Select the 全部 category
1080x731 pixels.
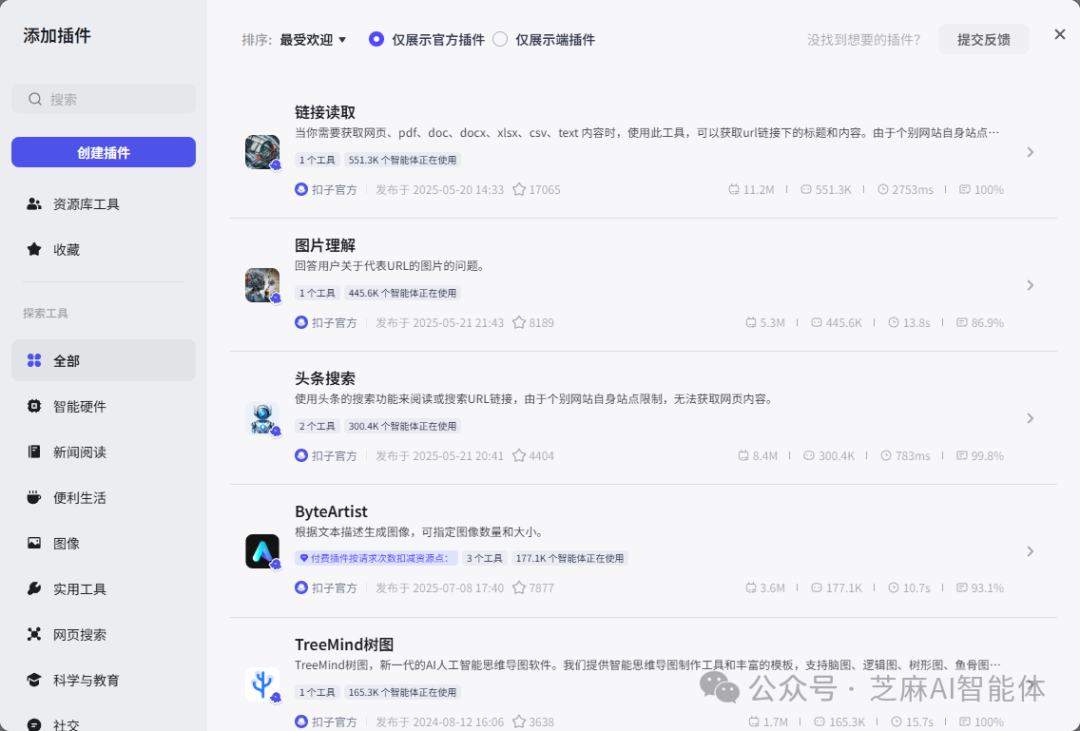[x=103, y=360]
